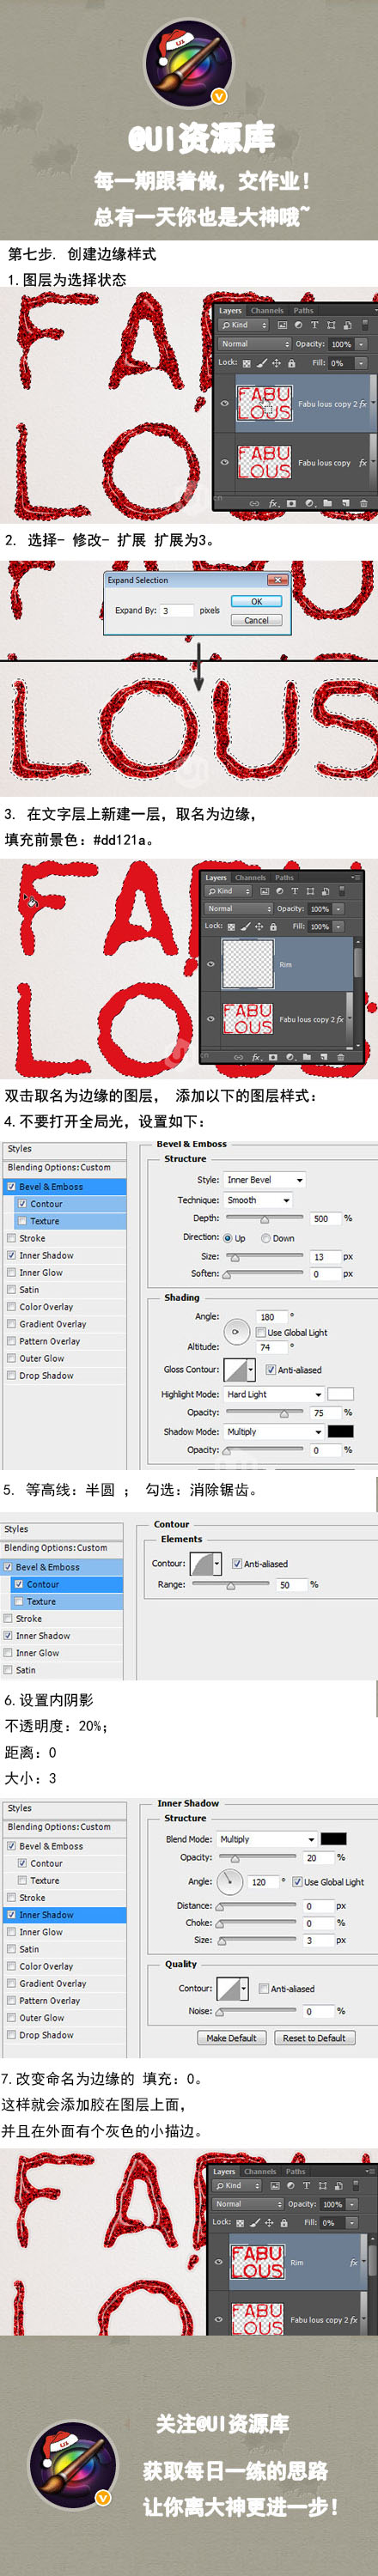Viewport: 378px width, 2576px height.
Task: Open Technique dropdown showing Smooth
Action: 258,1200
